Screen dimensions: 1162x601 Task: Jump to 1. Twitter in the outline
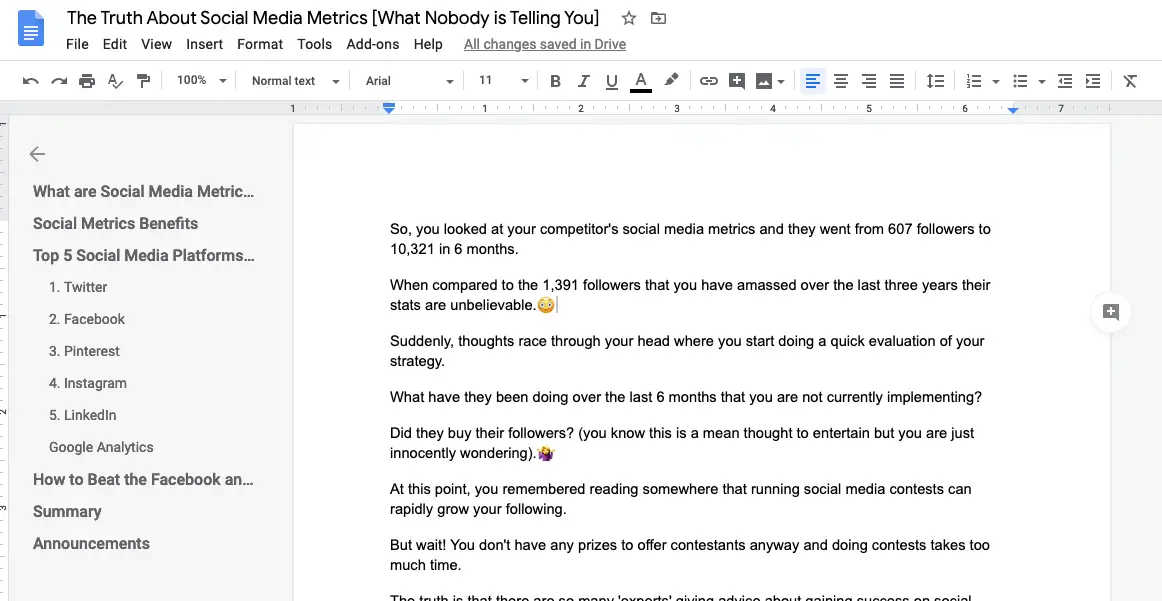78,288
